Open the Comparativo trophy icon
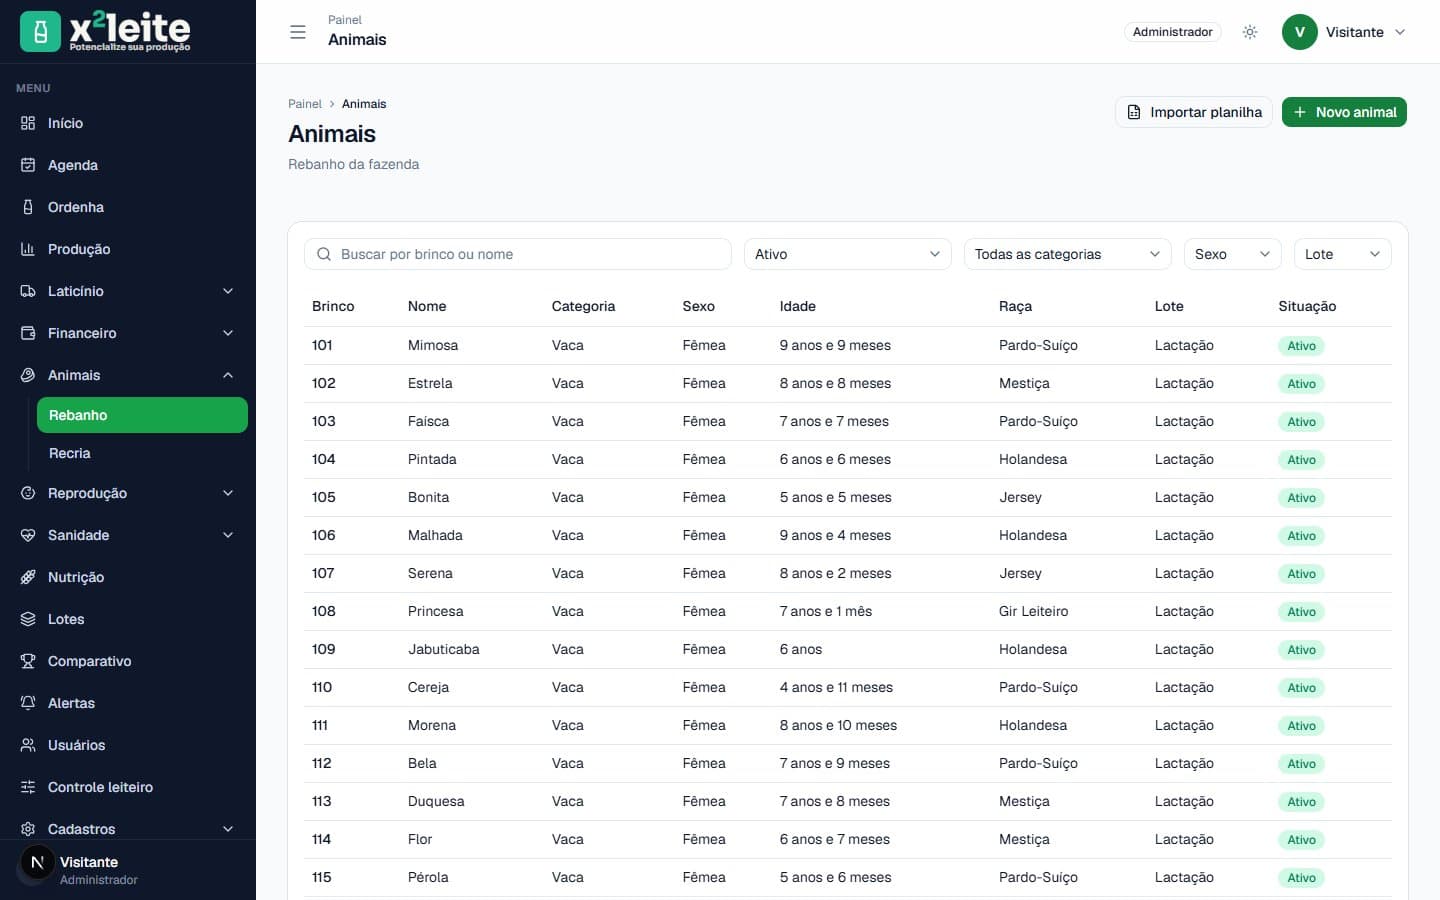The height and width of the screenshot is (900, 1440). tap(28, 661)
